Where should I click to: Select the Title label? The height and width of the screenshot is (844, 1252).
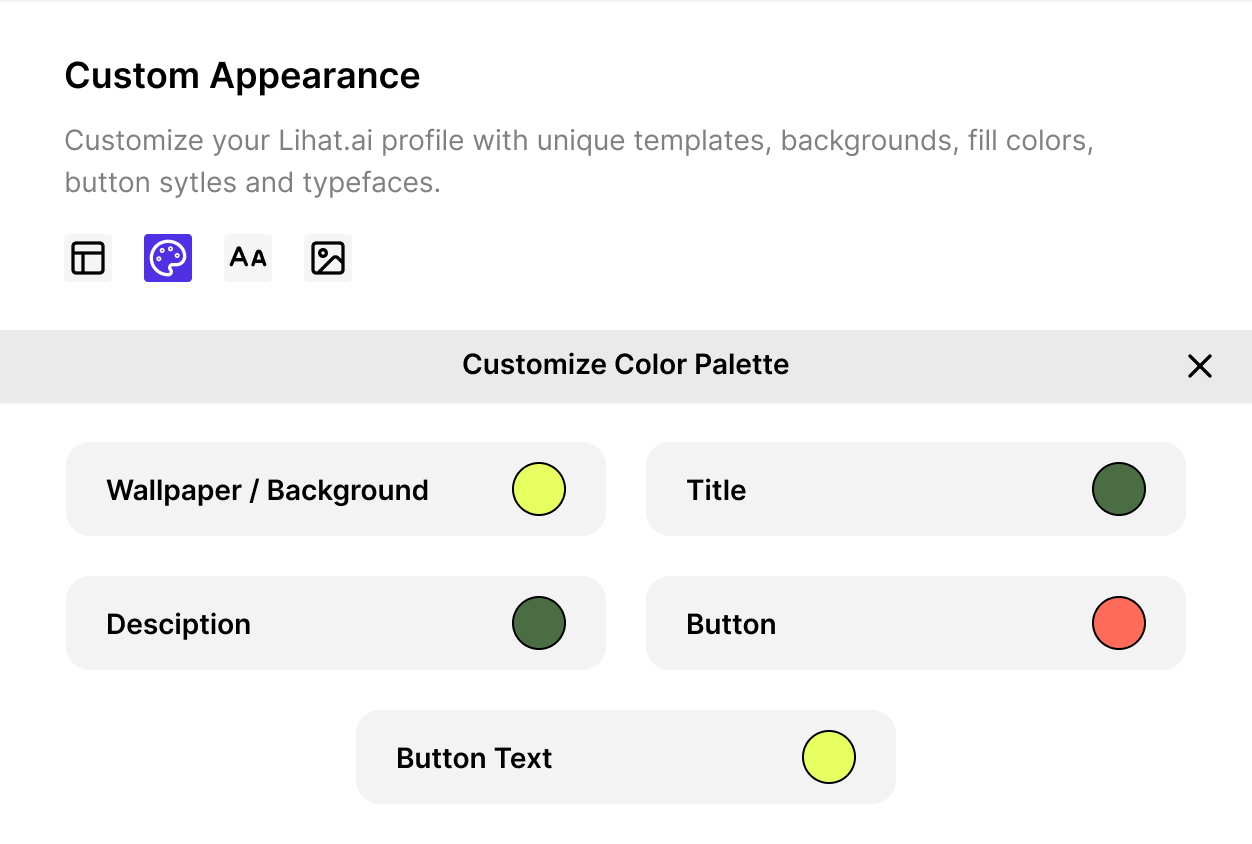pyautogui.click(x=716, y=490)
